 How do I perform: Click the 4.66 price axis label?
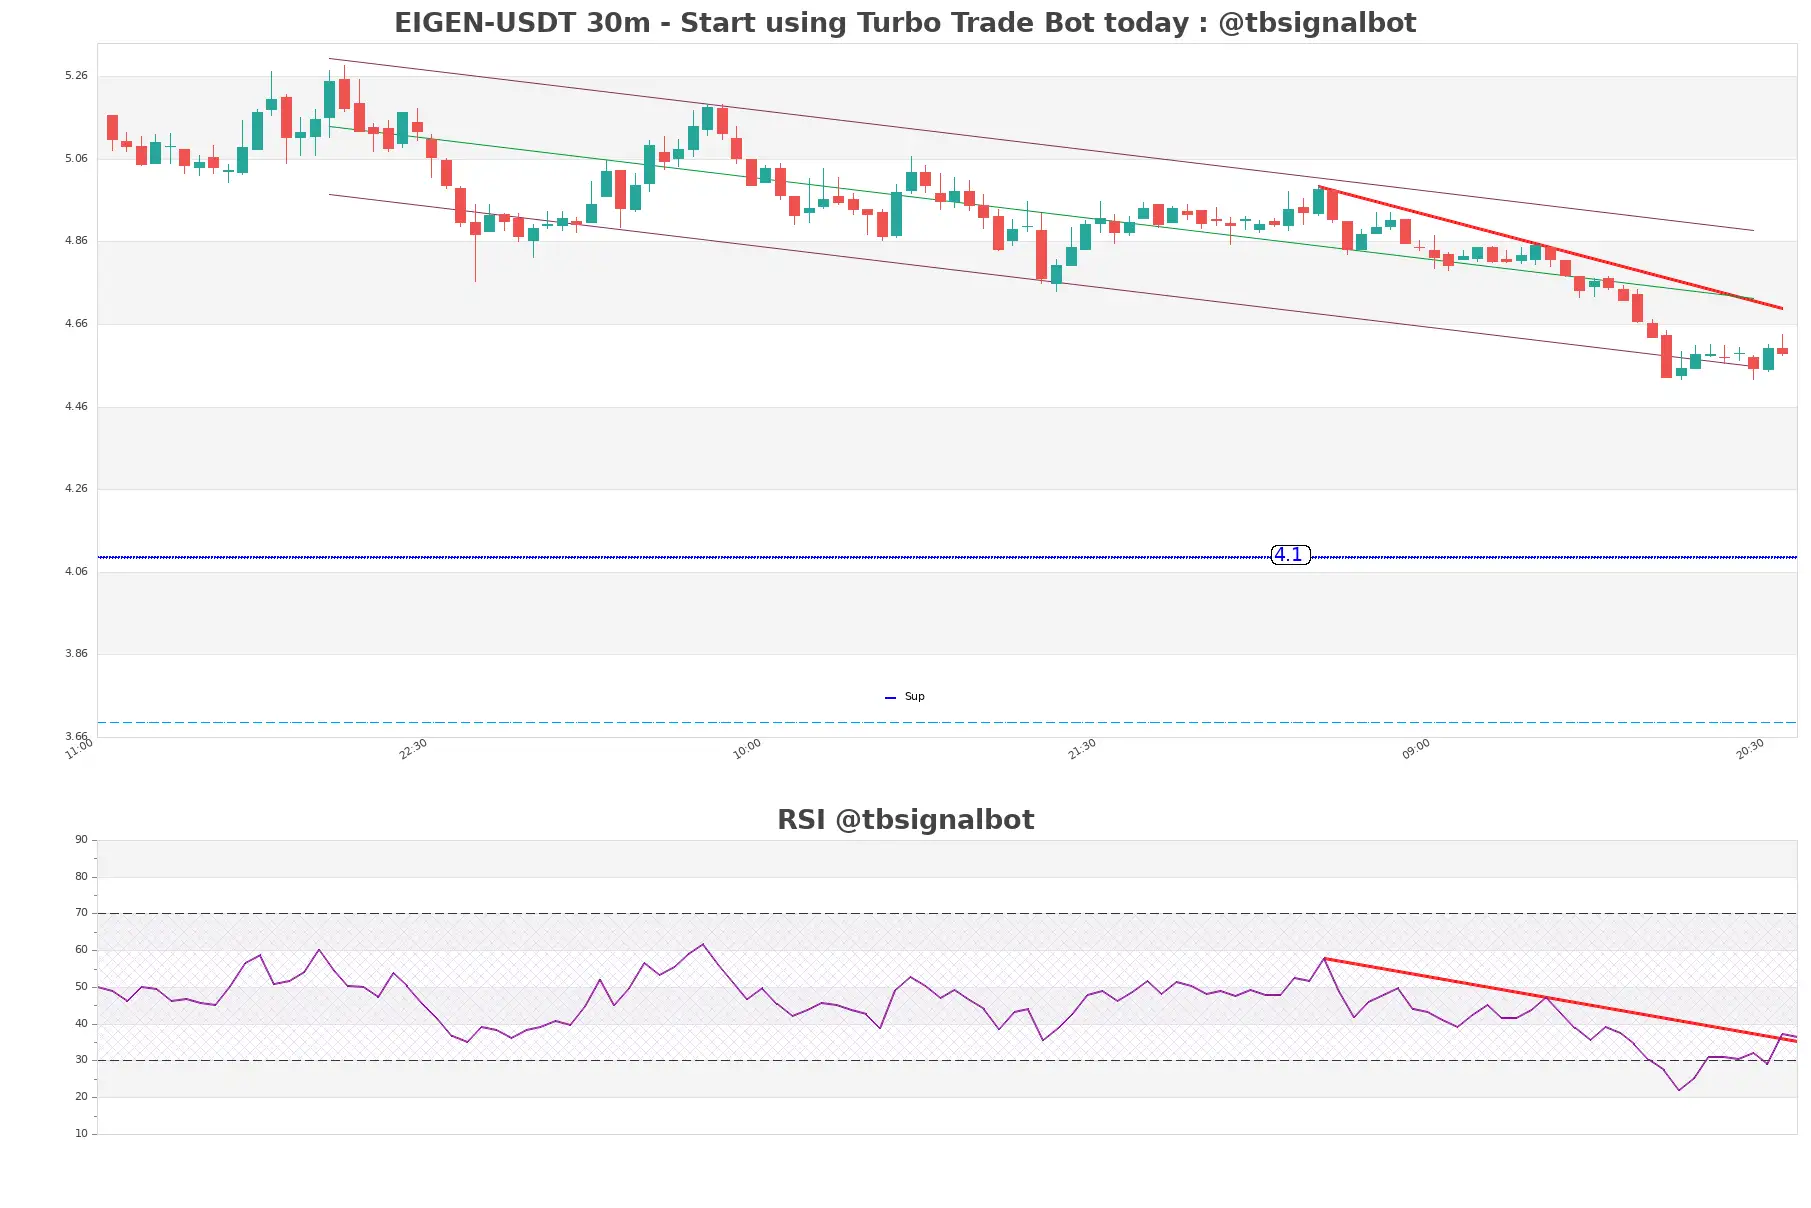coord(76,324)
